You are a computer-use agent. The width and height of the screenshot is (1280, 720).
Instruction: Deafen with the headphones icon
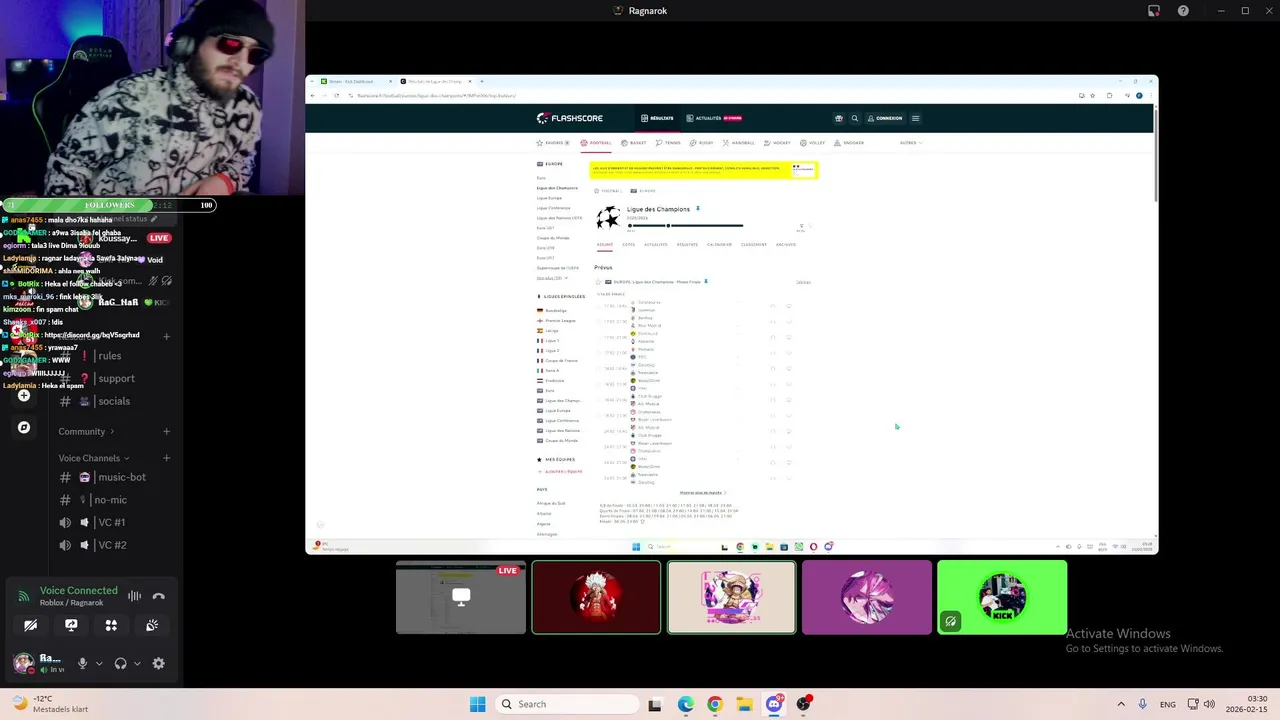(x=121, y=663)
